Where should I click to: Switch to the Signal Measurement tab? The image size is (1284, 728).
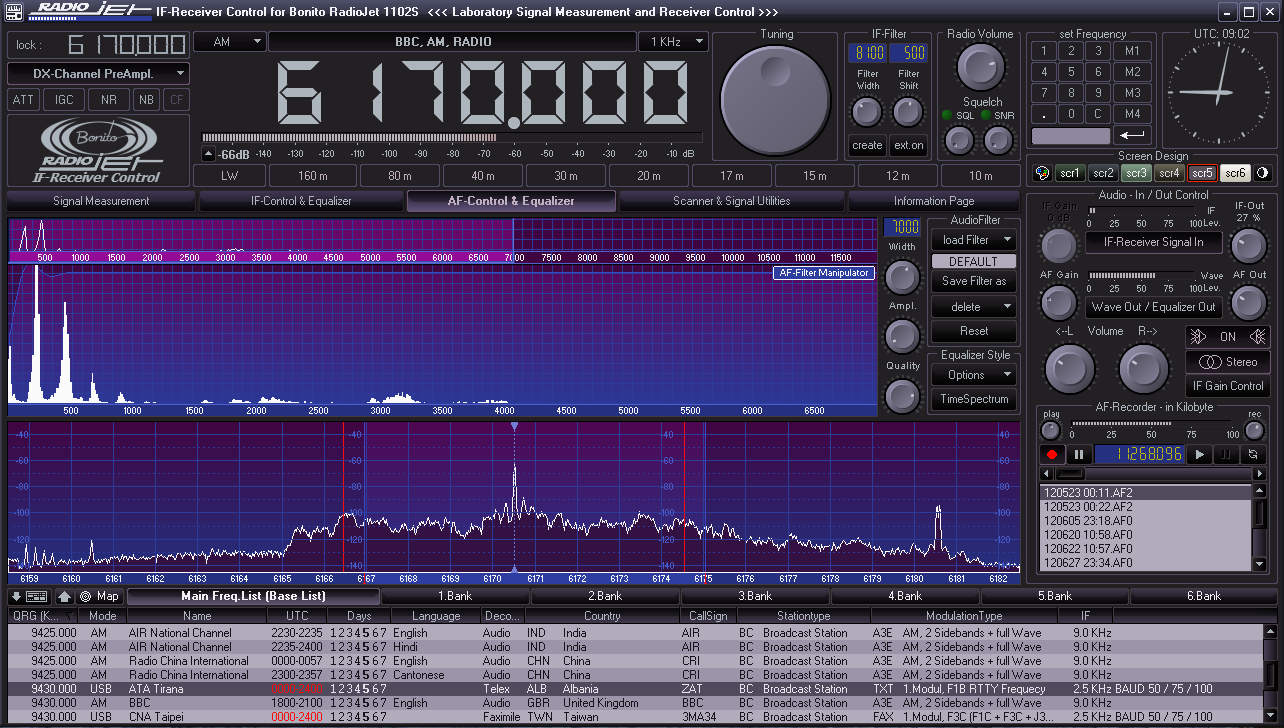tap(101, 201)
